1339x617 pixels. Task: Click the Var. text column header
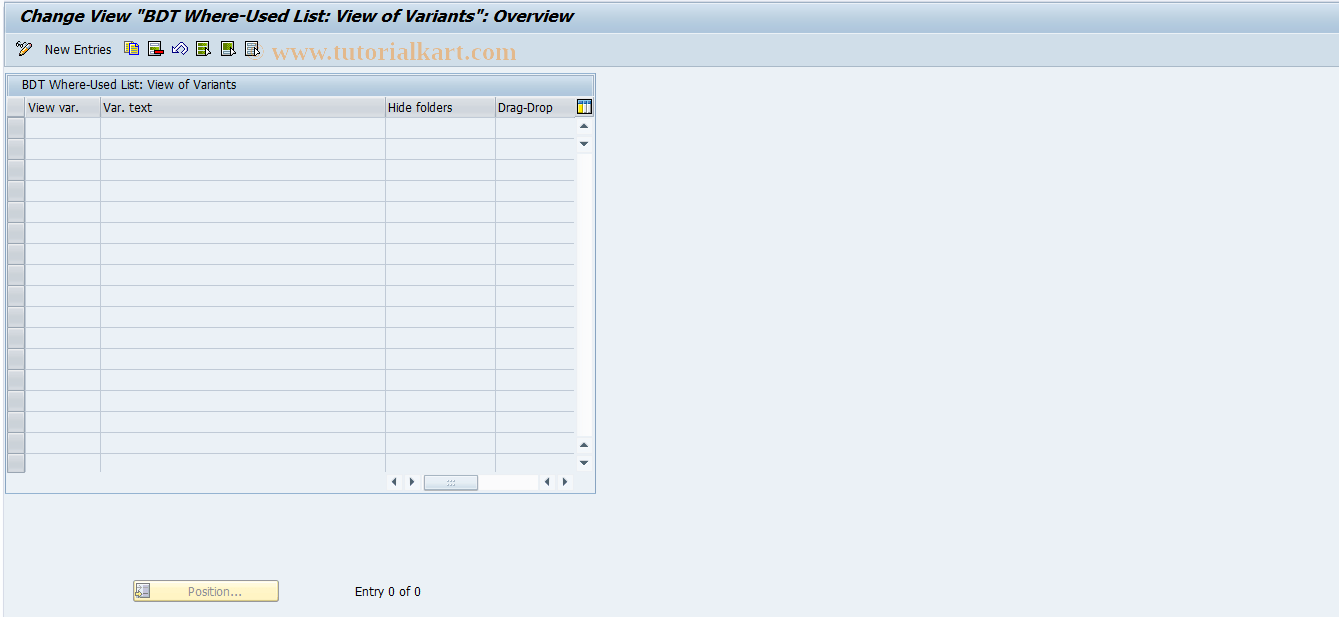click(x=127, y=107)
